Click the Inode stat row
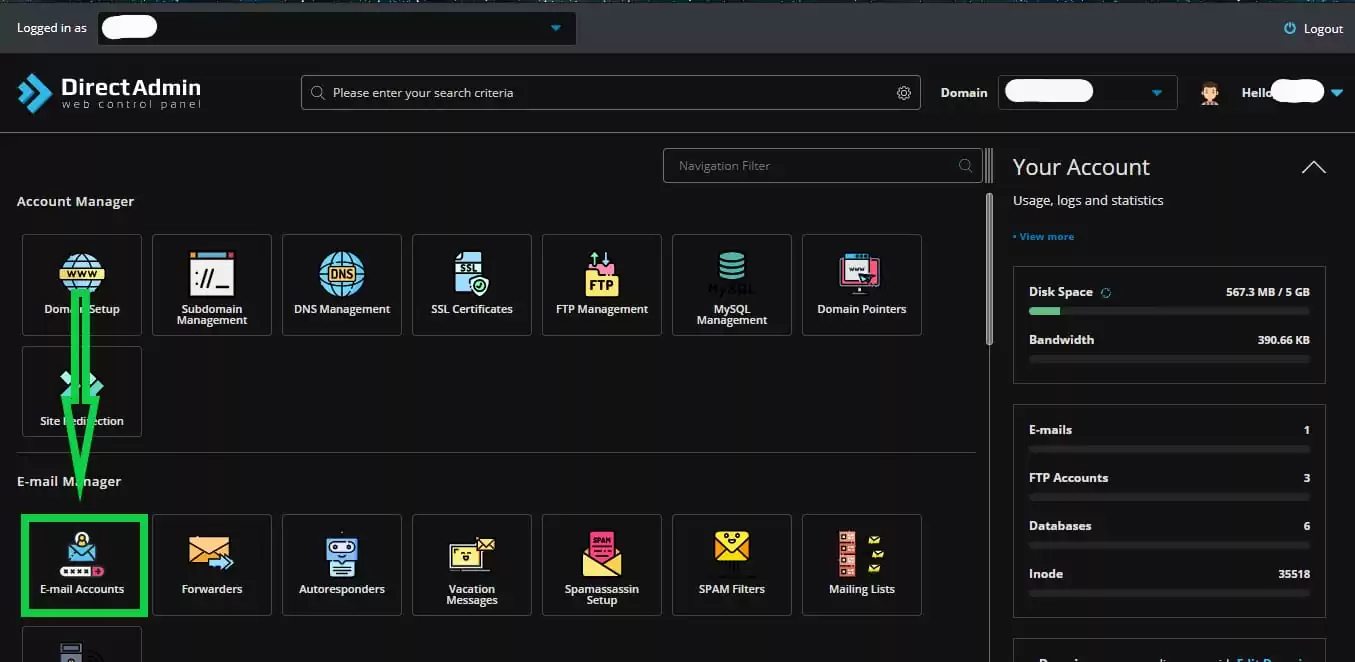This screenshot has width=1355, height=662. (1169, 579)
